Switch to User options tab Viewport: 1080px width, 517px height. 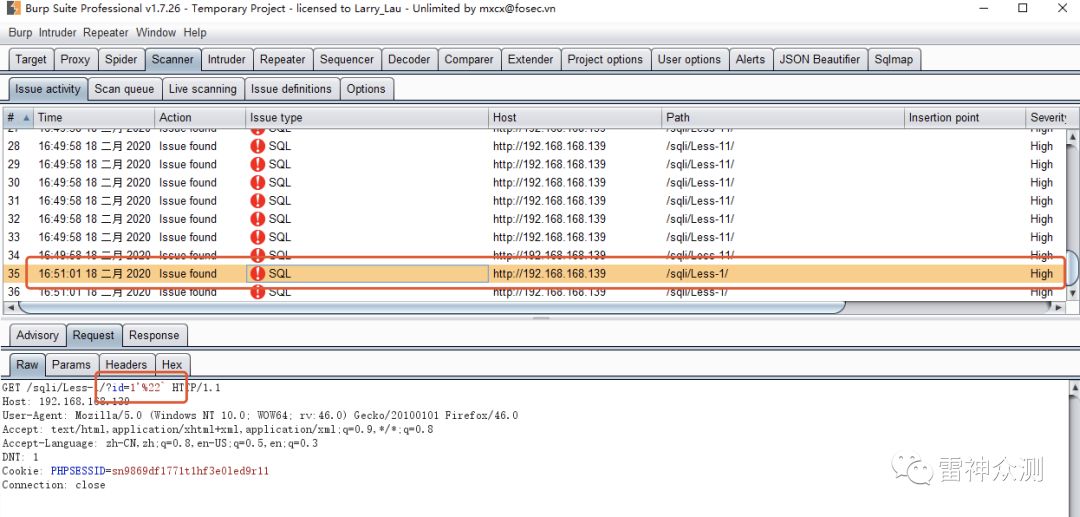[x=689, y=59]
